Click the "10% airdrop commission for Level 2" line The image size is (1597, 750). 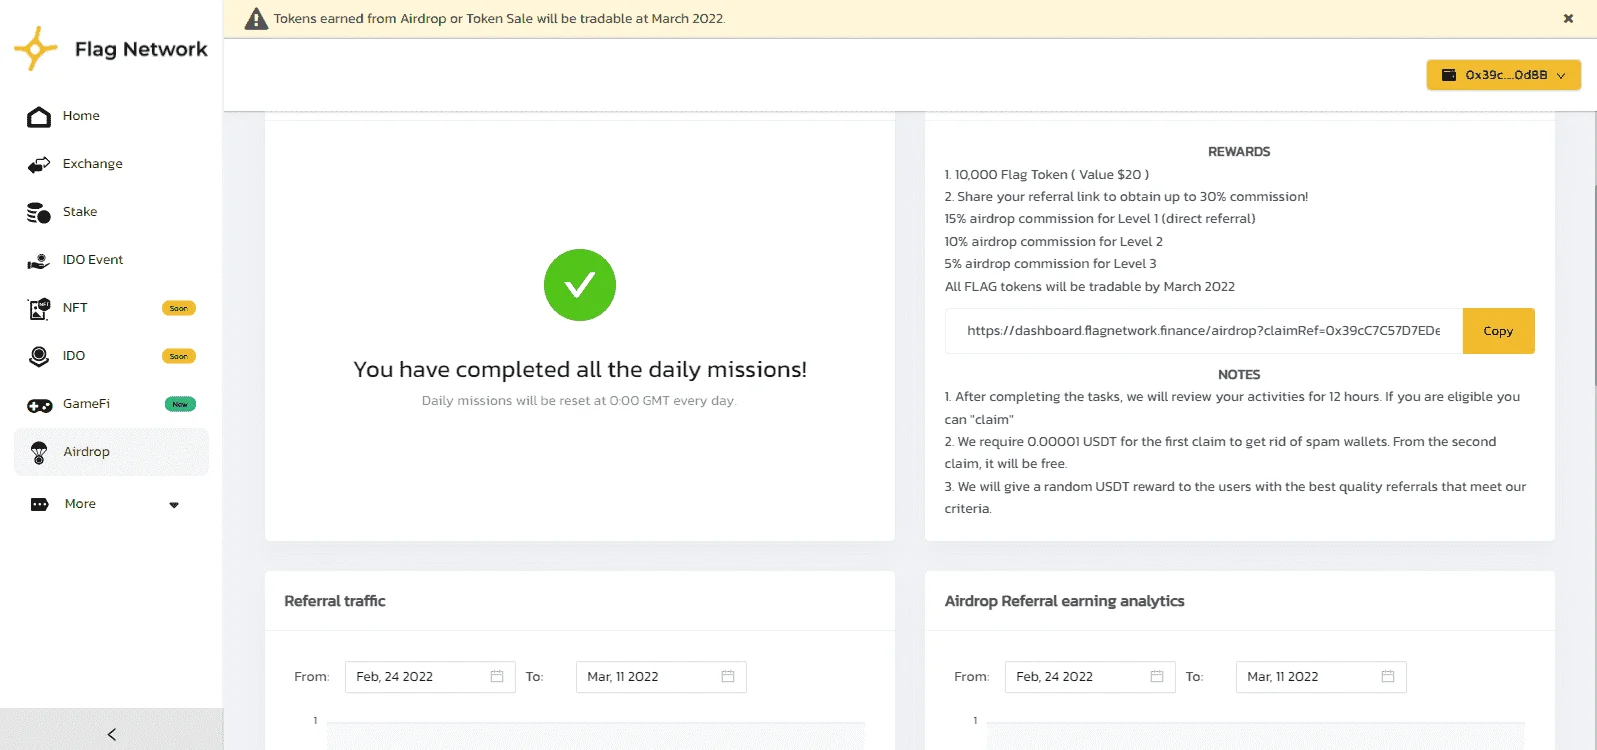[x=1054, y=242]
